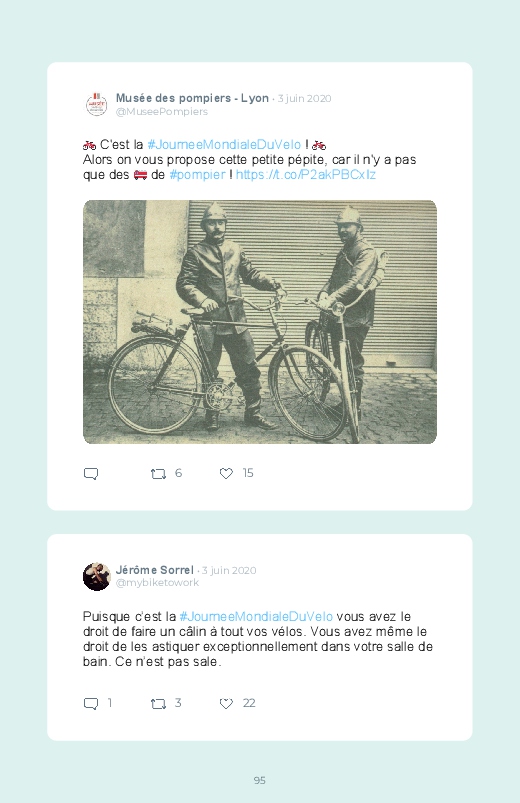This screenshot has width=520, height=803.
Task: Open the #JourneeMondialeDuVelo hashtag in first tweet
Action: pos(224,145)
